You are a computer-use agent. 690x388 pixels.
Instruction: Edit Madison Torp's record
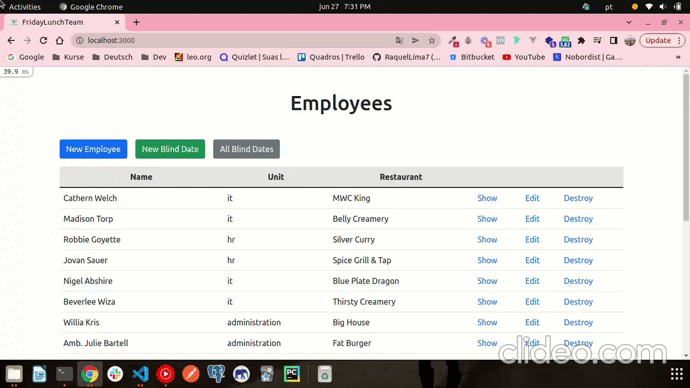532,219
